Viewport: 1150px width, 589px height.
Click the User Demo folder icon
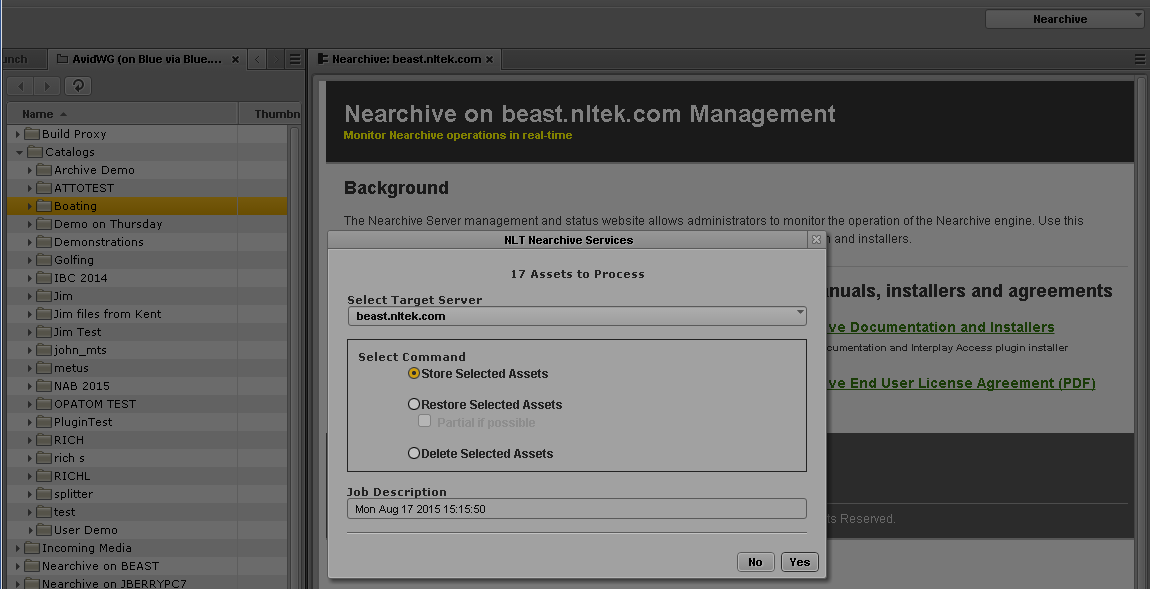pos(43,530)
